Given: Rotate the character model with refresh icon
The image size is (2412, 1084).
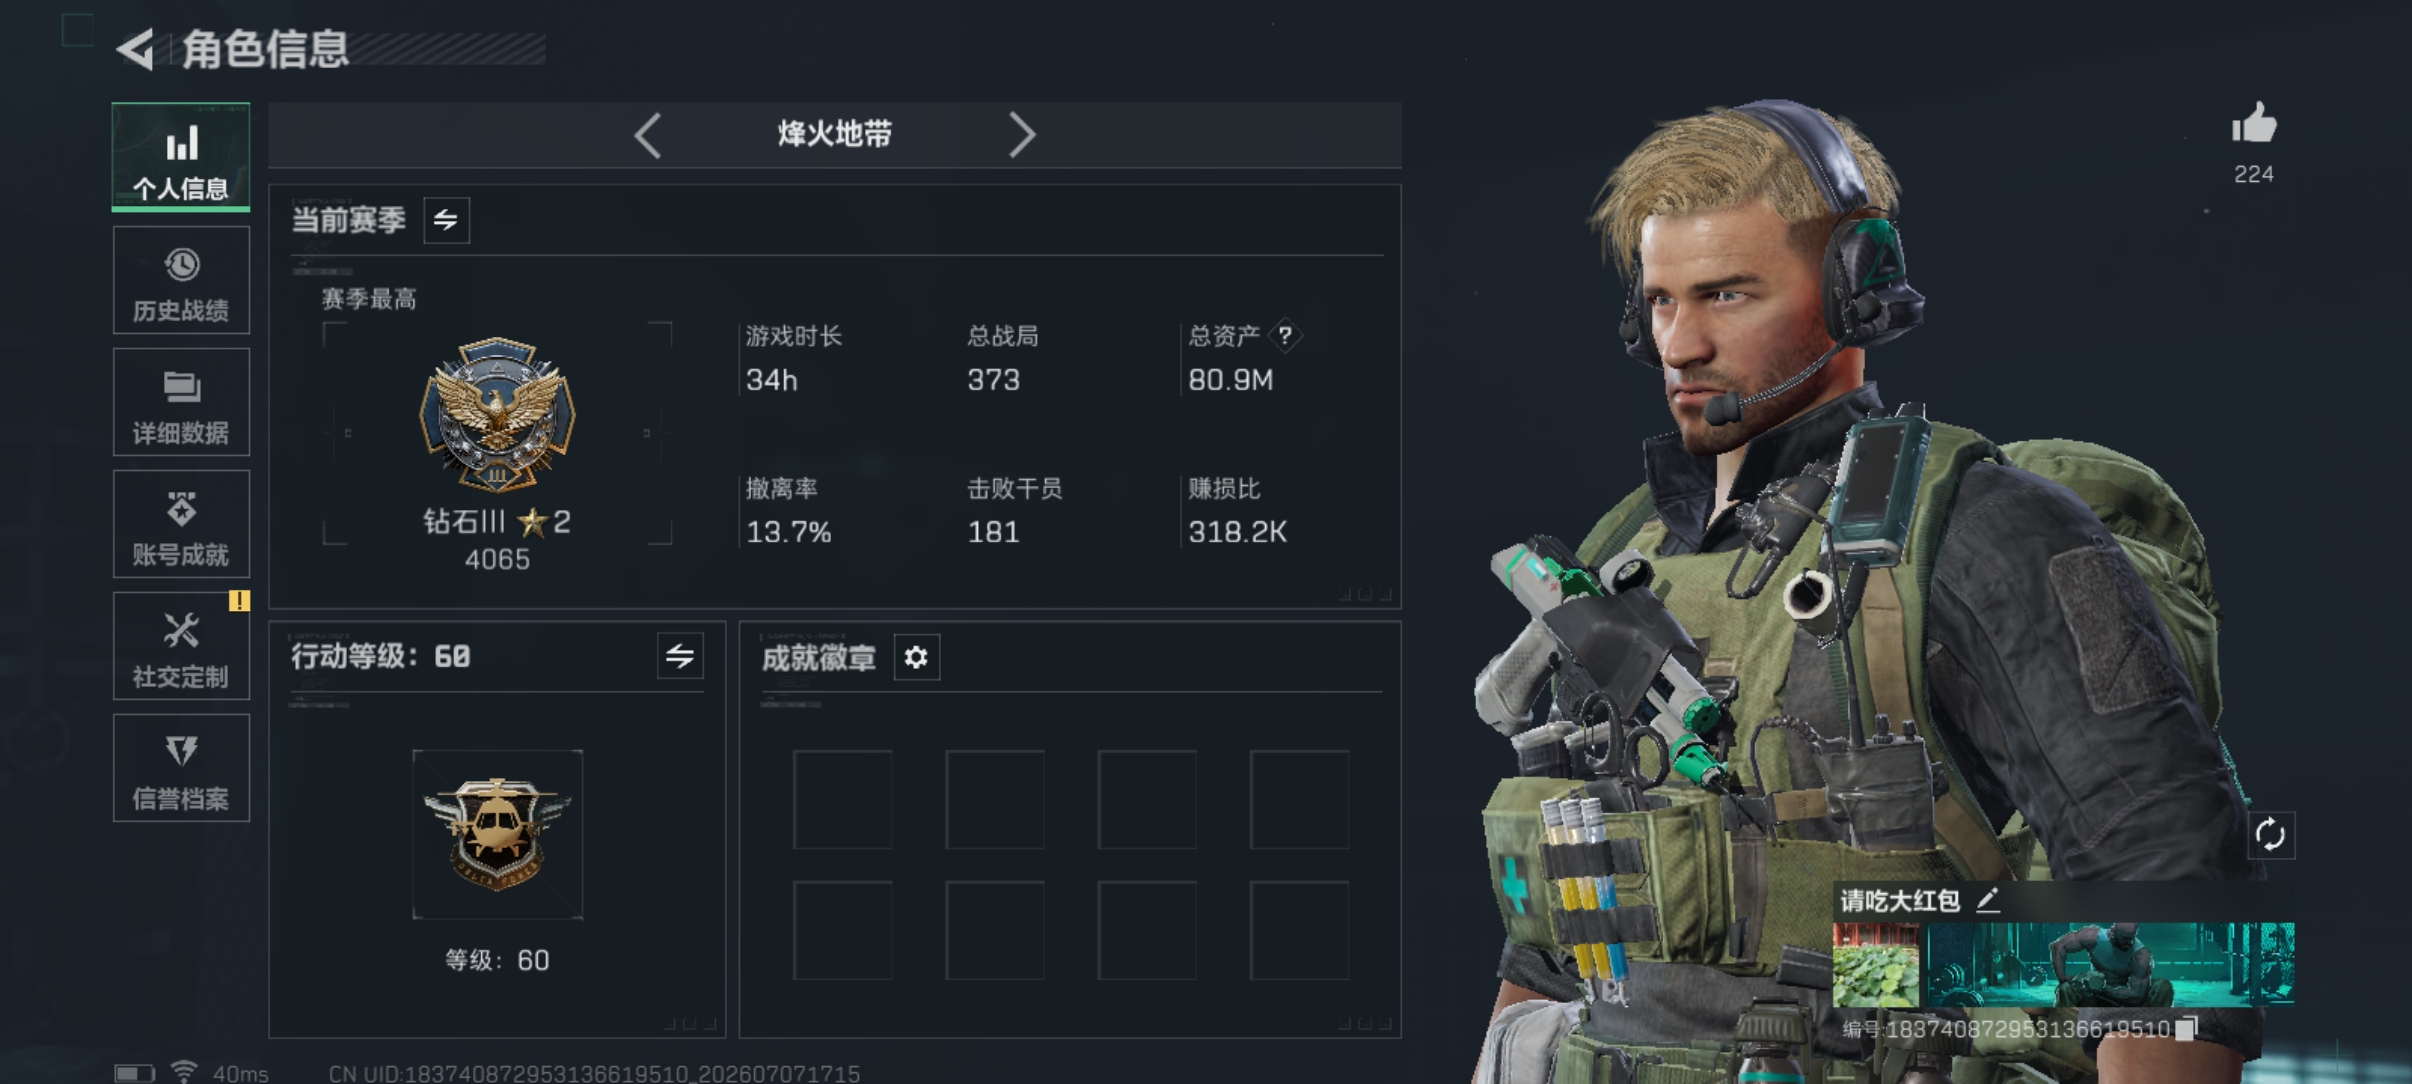Looking at the screenshot, I should pyautogui.click(x=2270, y=834).
